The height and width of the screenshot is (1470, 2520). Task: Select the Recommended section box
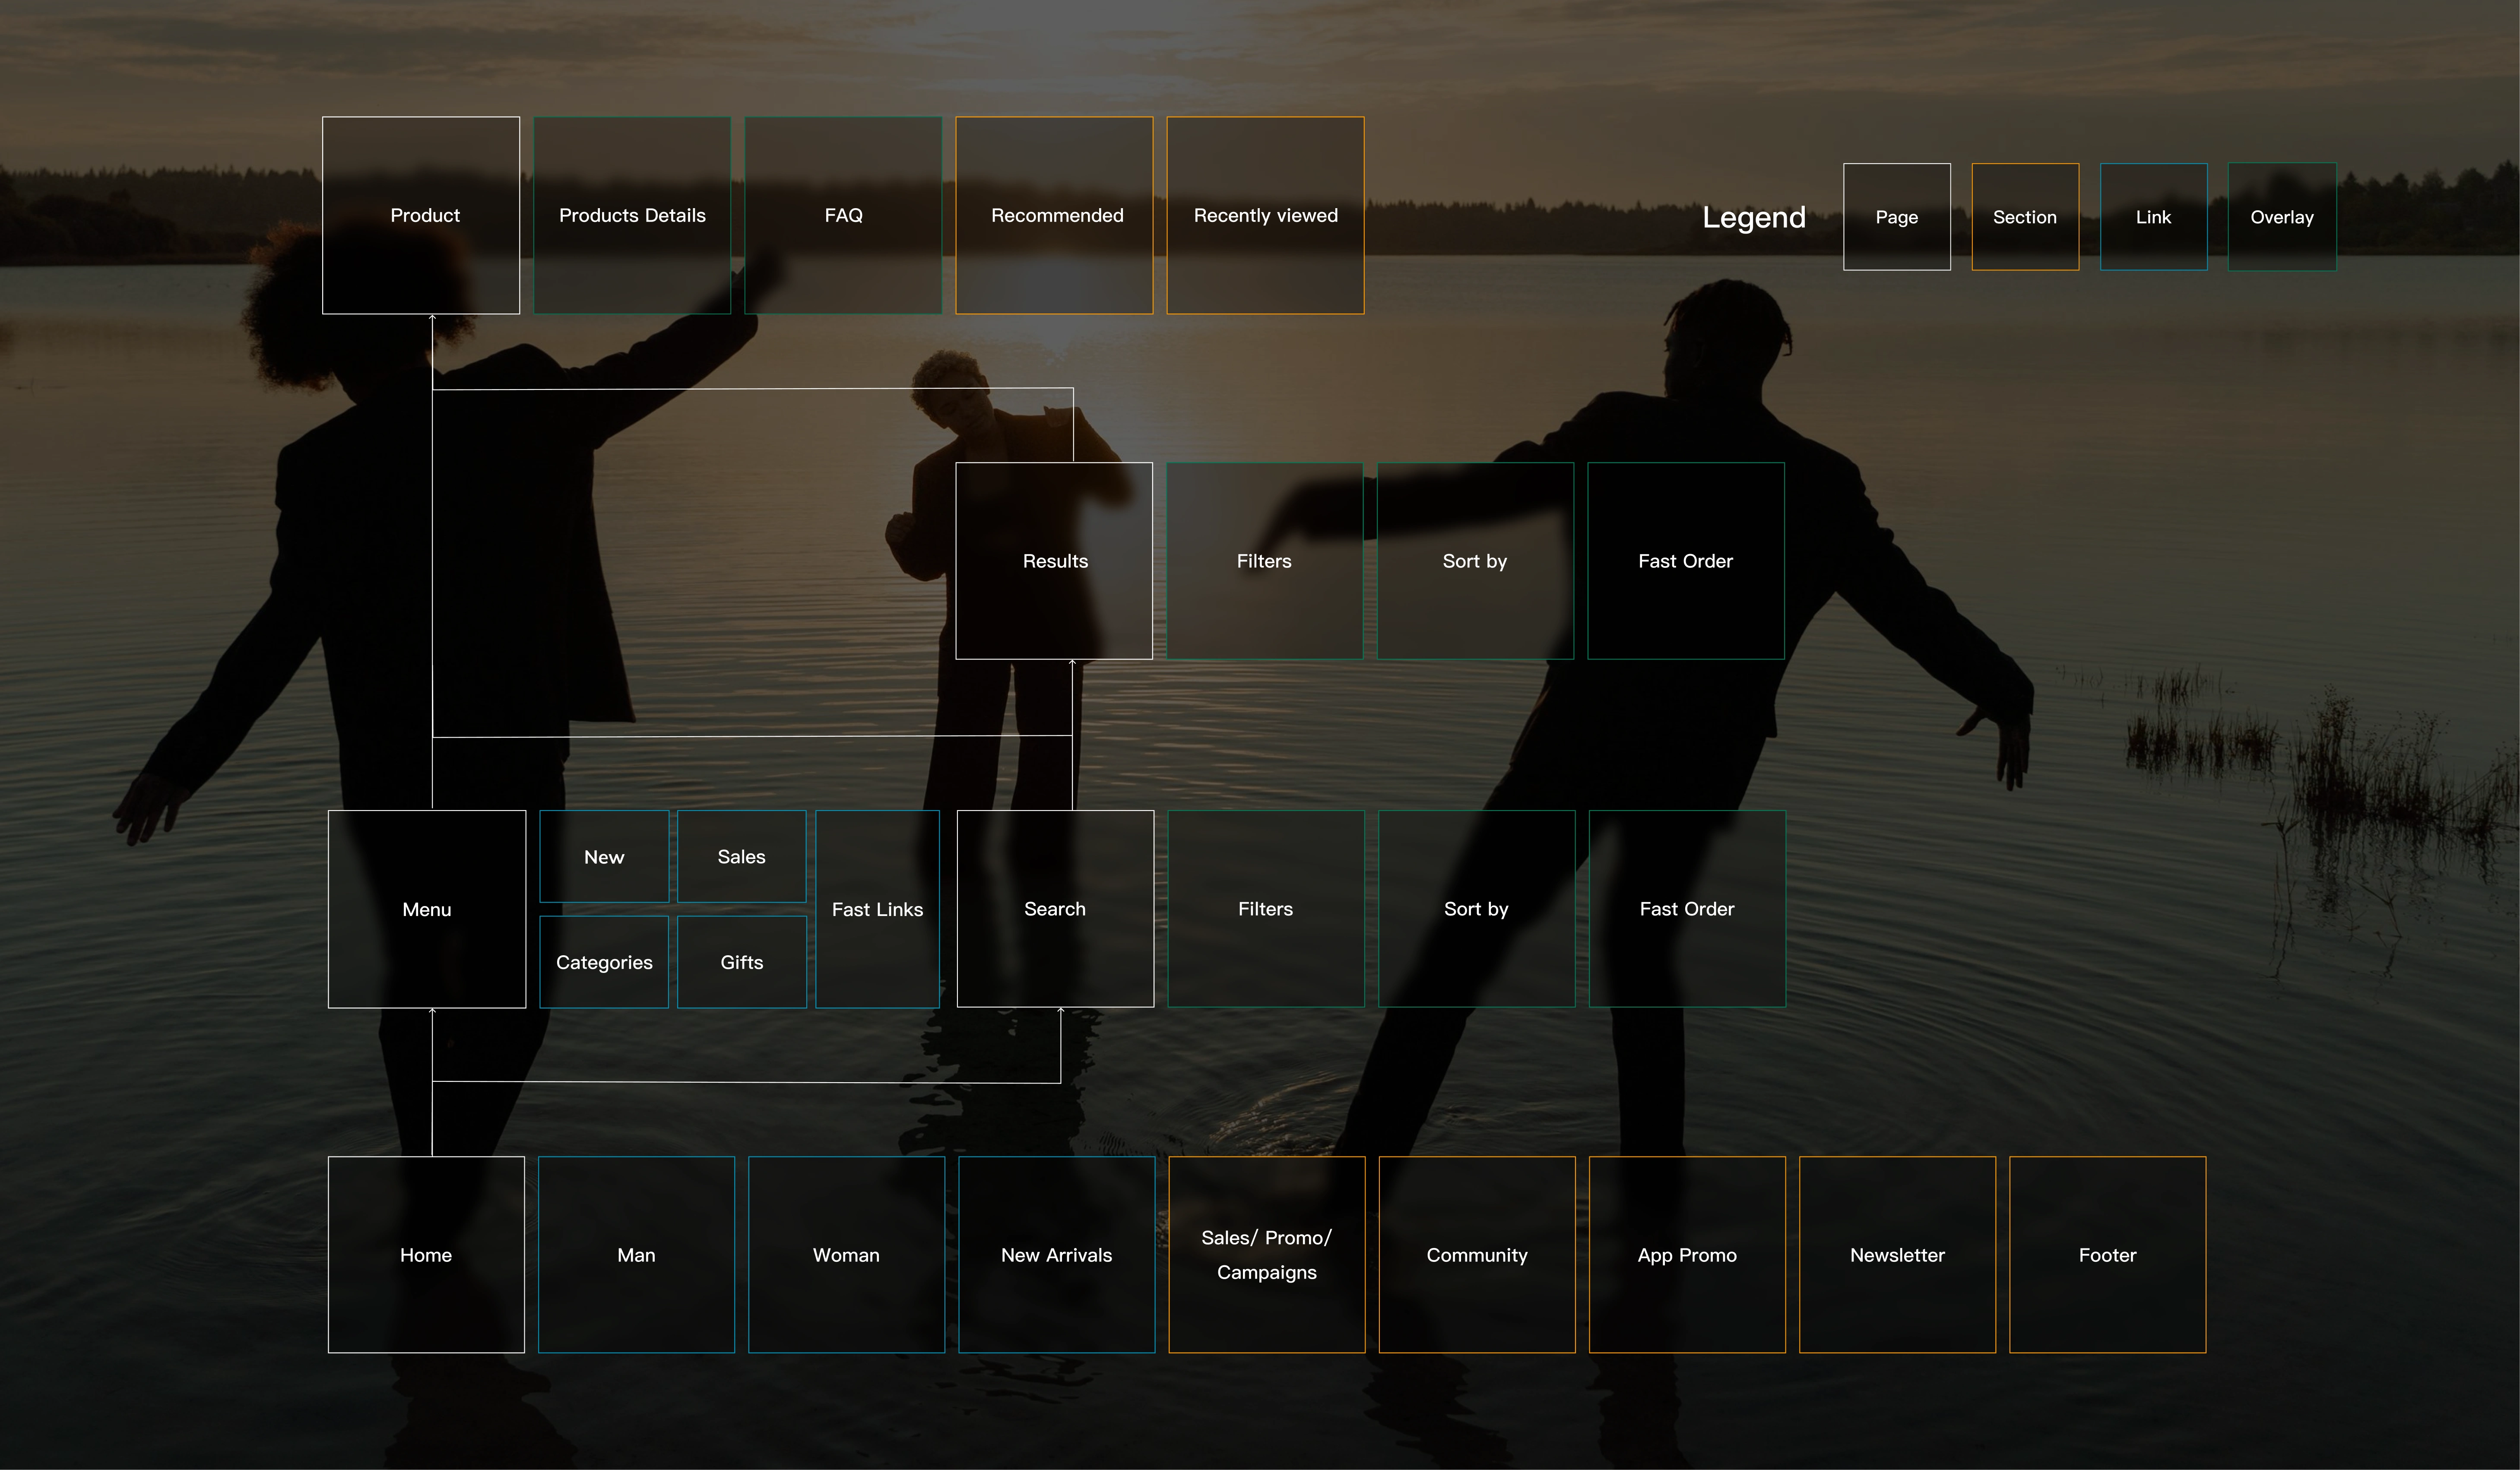point(1054,215)
